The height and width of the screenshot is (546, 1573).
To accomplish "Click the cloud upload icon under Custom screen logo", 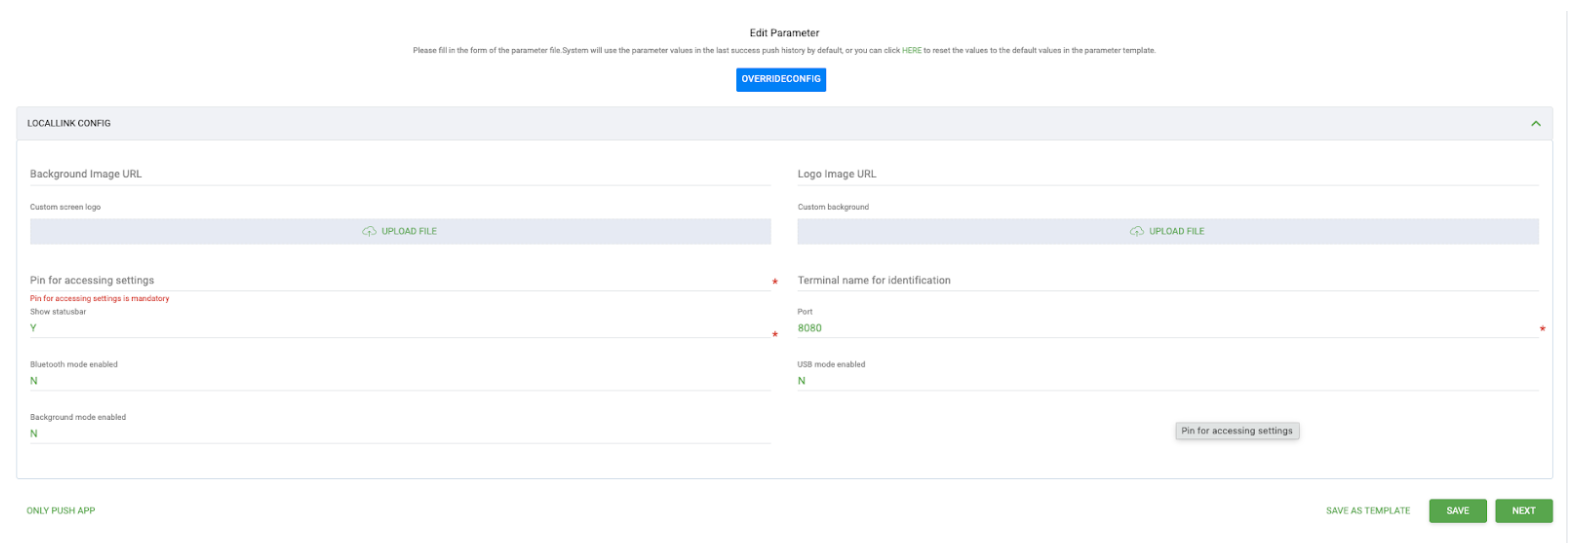I will (369, 231).
